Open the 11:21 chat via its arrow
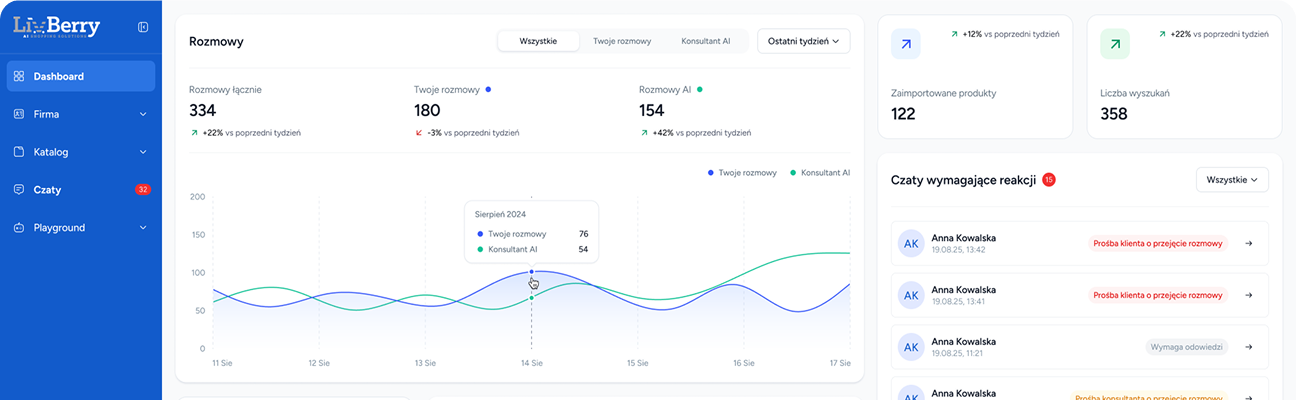1296x400 pixels. (1247, 347)
